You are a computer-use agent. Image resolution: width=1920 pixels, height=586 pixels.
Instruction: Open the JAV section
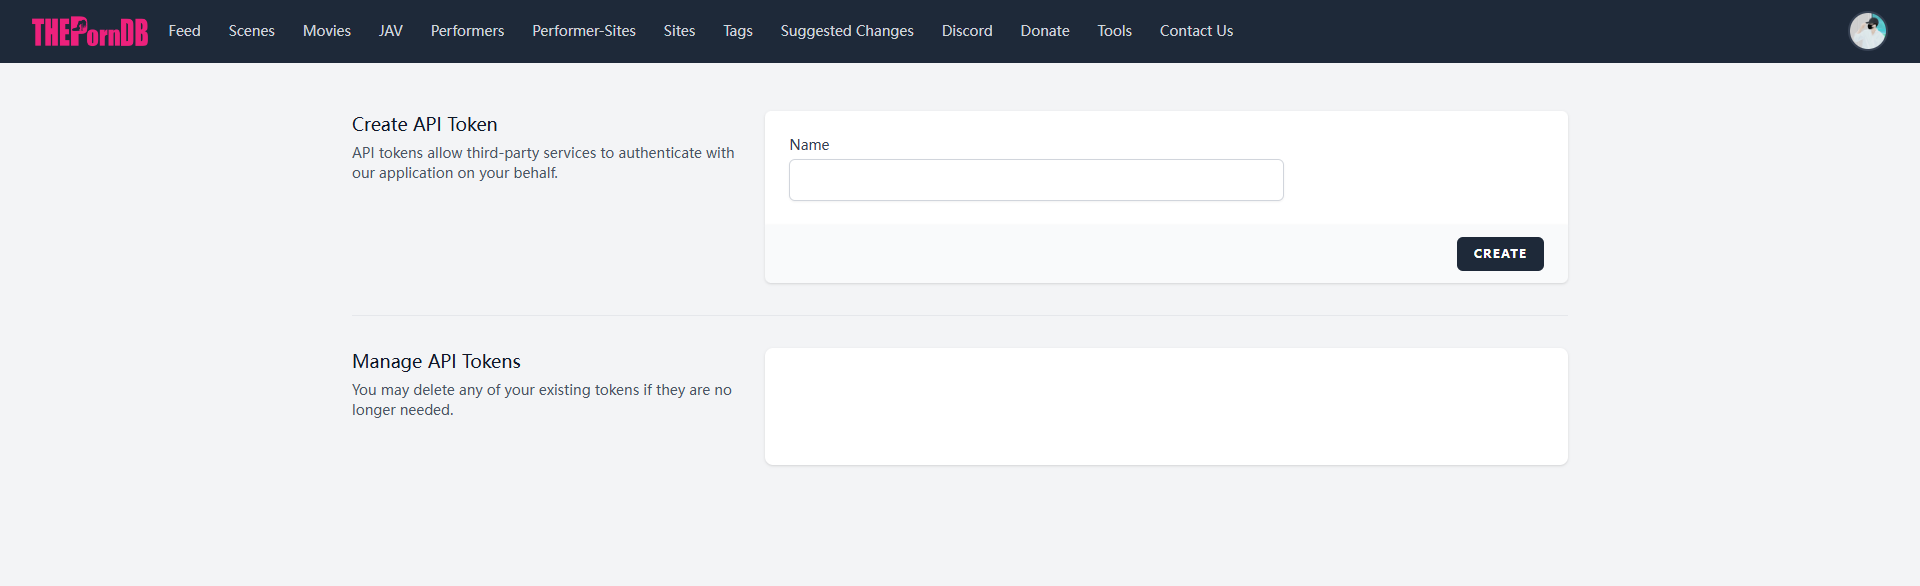391,31
